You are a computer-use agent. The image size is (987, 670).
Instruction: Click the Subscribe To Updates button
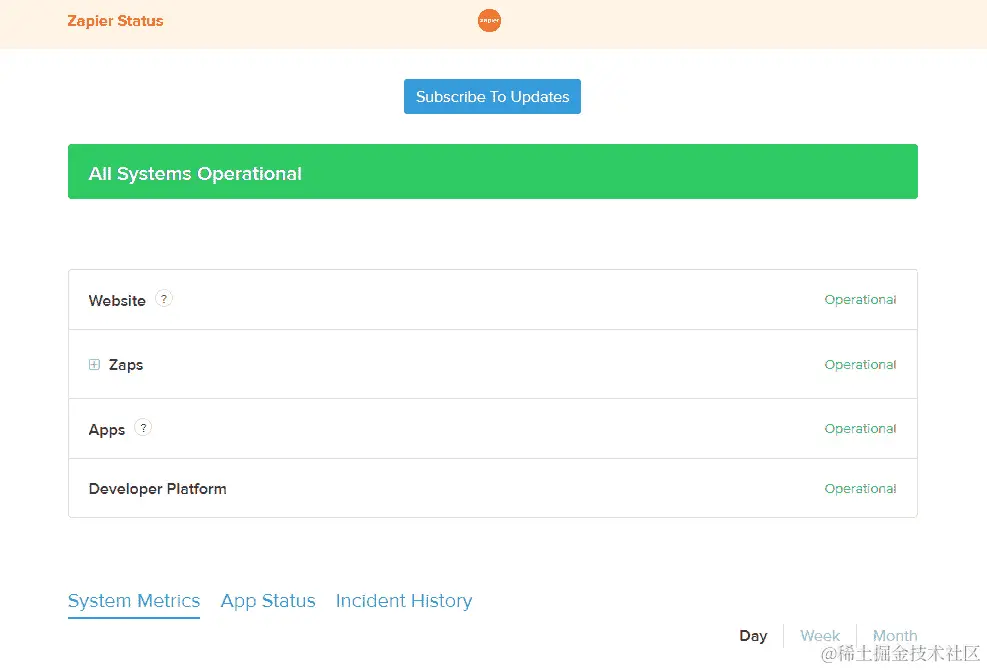[492, 96]
